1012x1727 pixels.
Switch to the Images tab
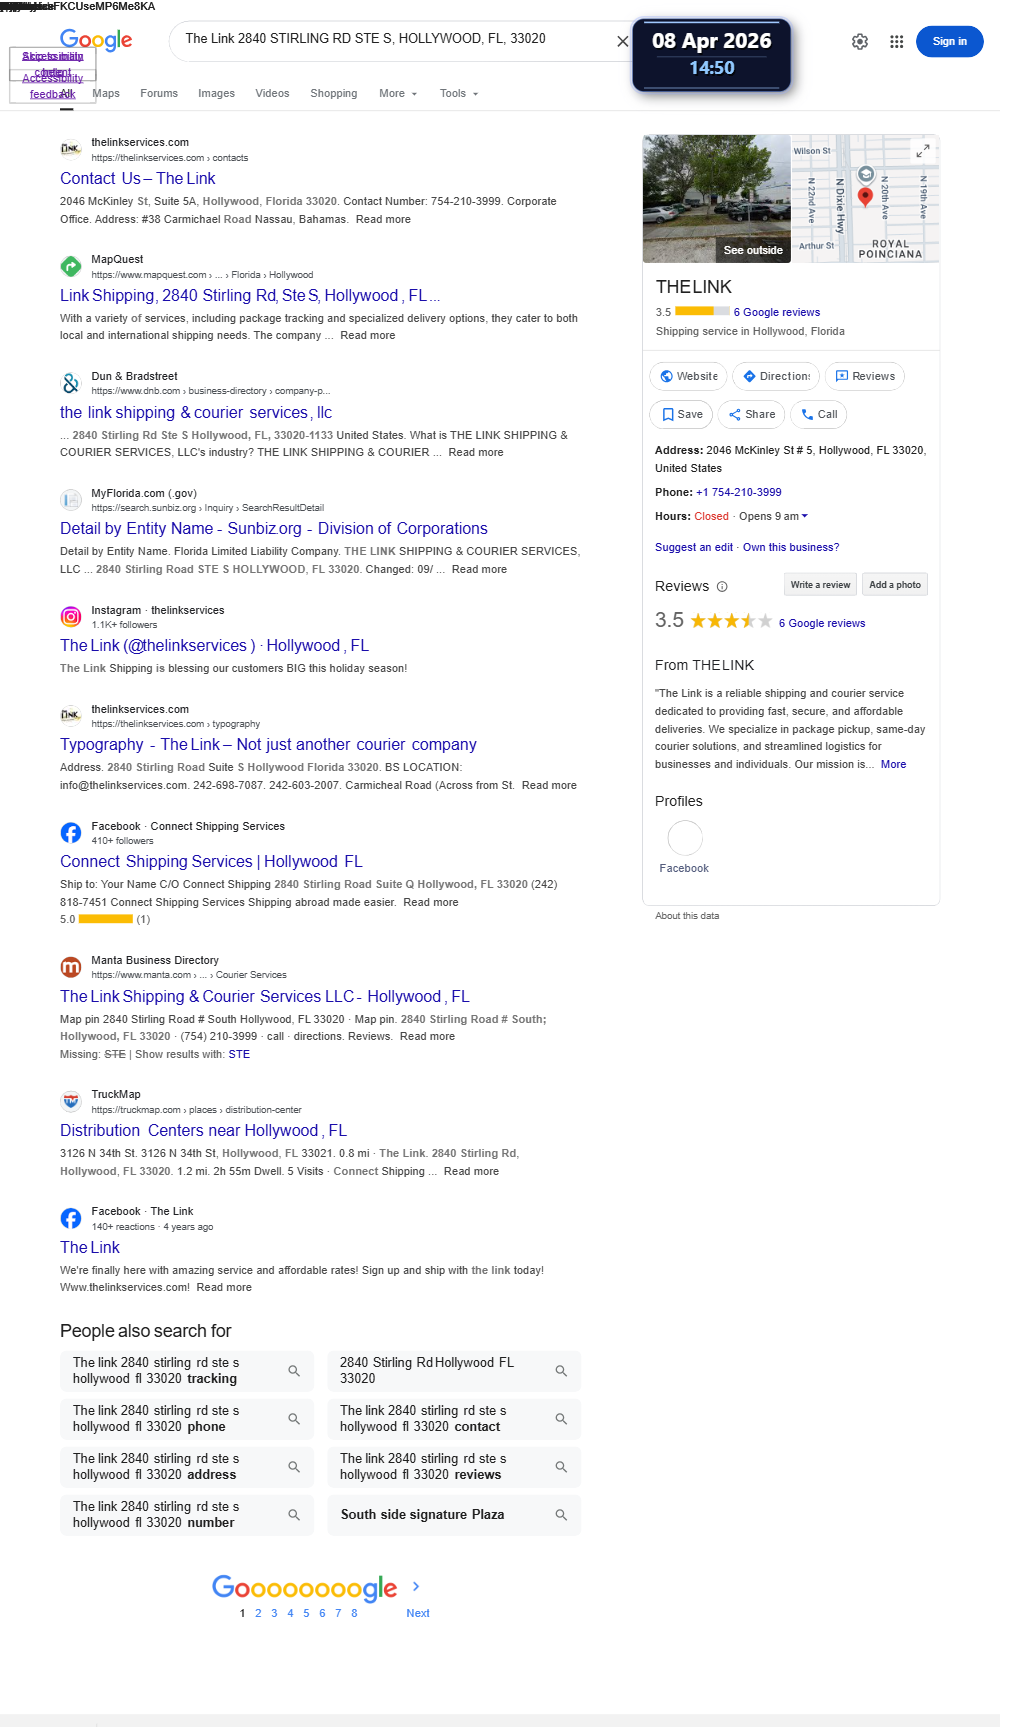click(x=216, y=94)
